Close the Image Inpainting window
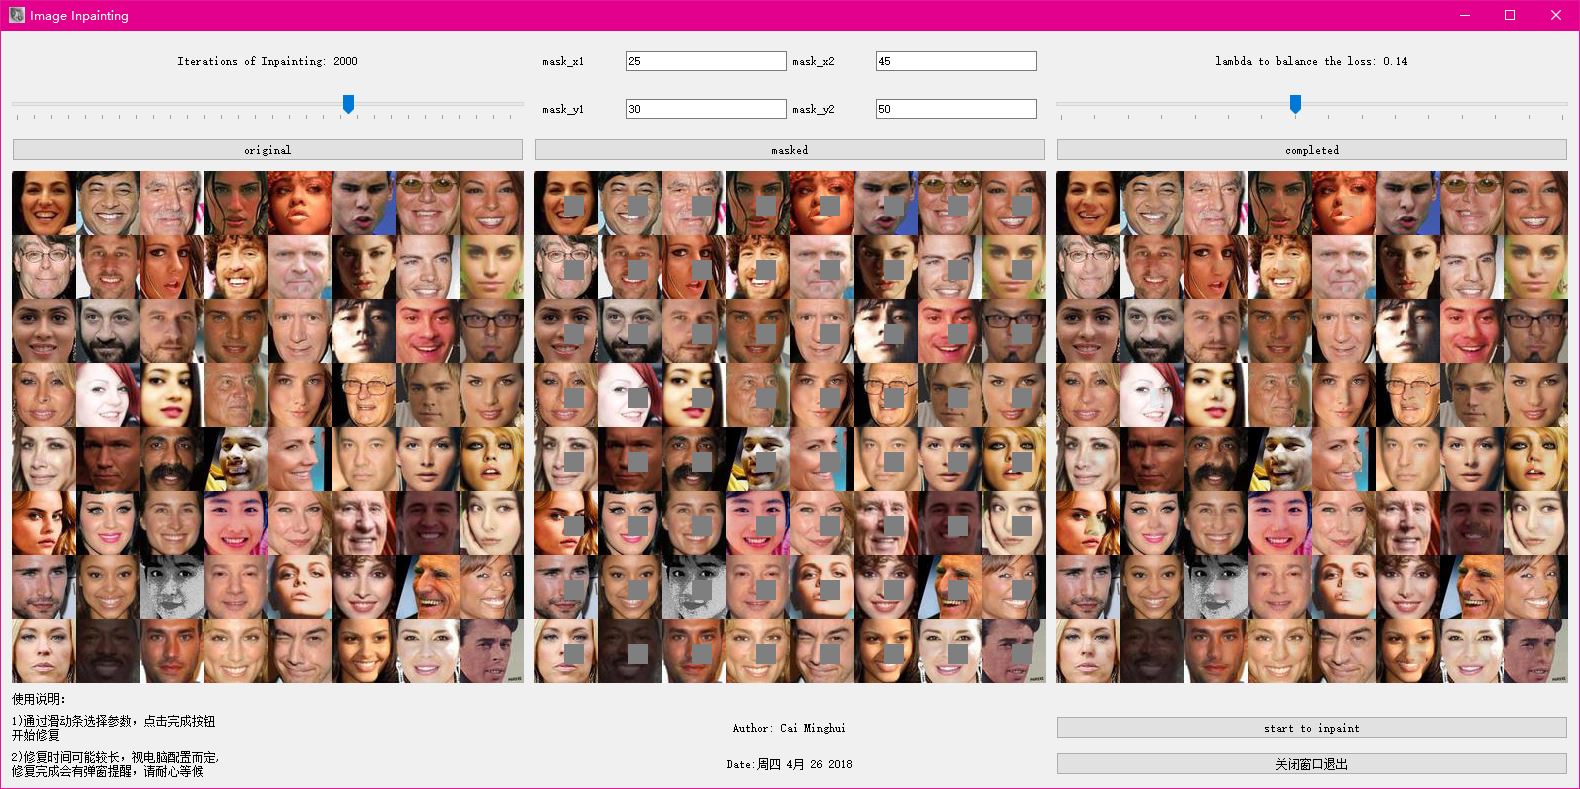Screen dimensions: 1580x789 [1556, 15]
